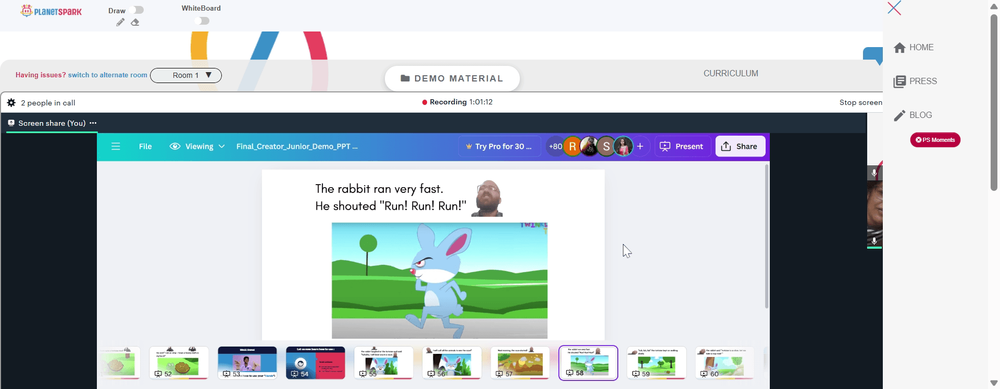Click switch to alternate room link
Screen dimensions: 1000x389
[108, 75]
